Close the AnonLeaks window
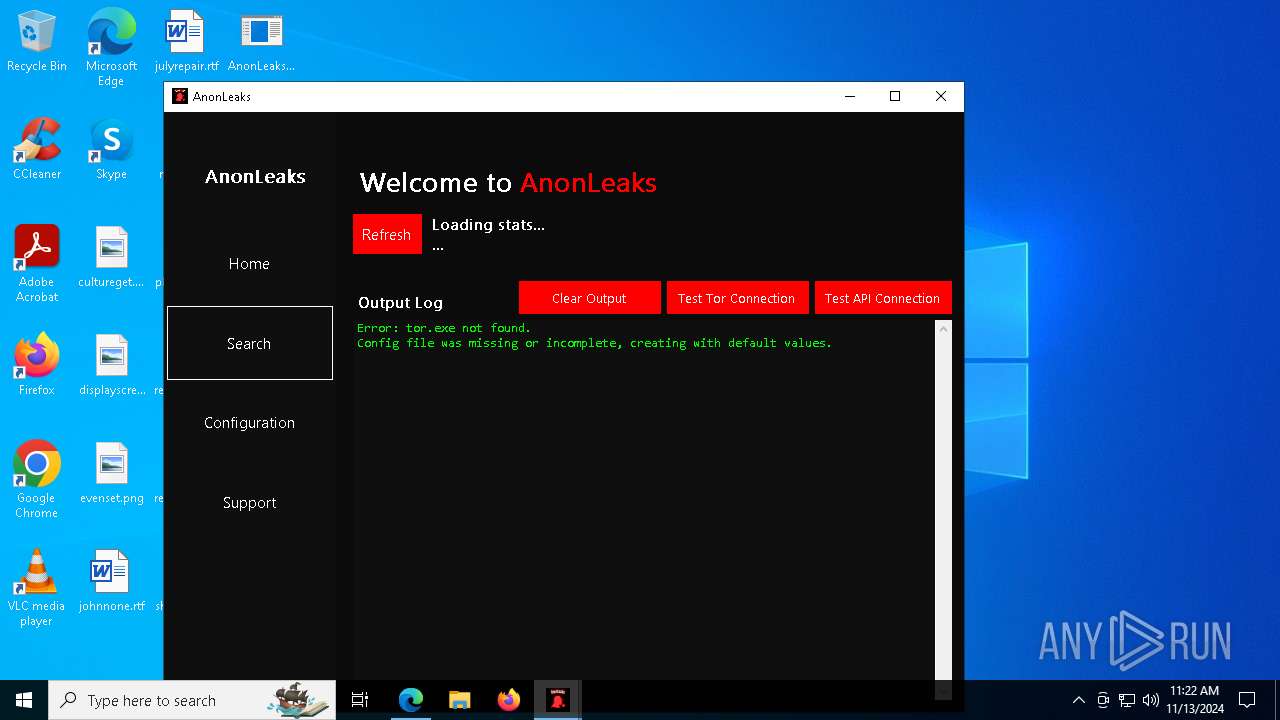 [941, 96]
